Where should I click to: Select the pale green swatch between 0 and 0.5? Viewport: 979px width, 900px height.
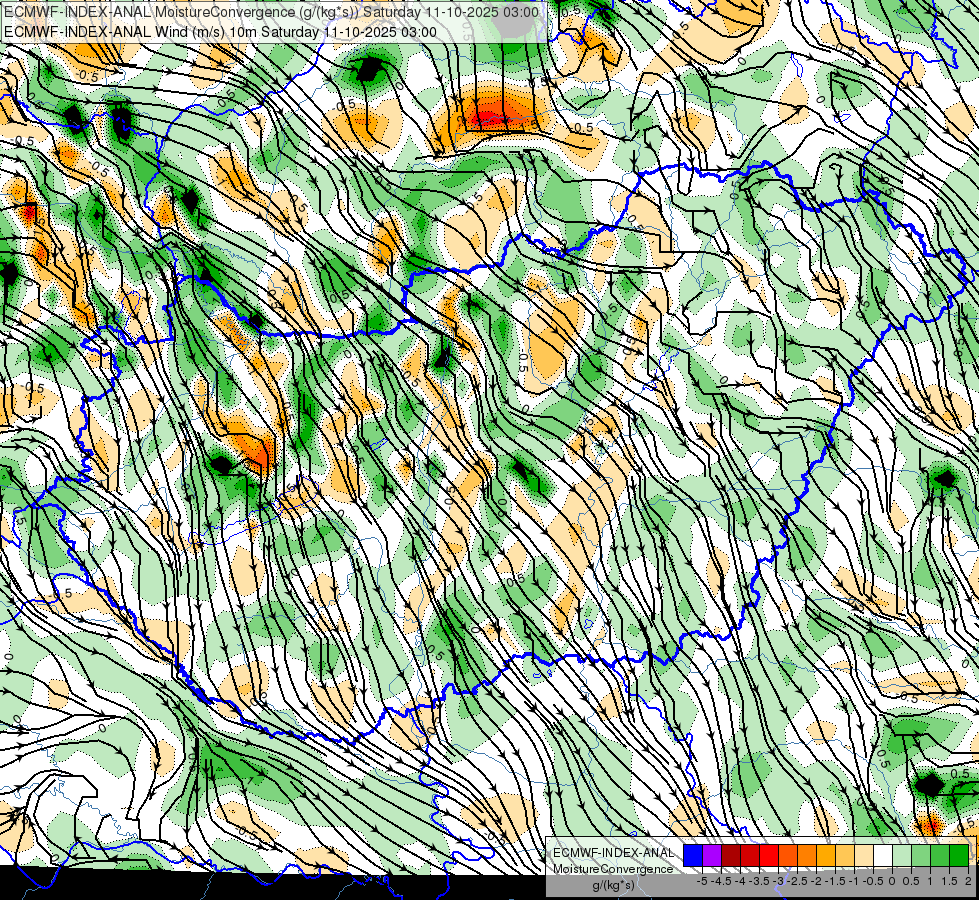pyautogui.click(x=902, y=855)
